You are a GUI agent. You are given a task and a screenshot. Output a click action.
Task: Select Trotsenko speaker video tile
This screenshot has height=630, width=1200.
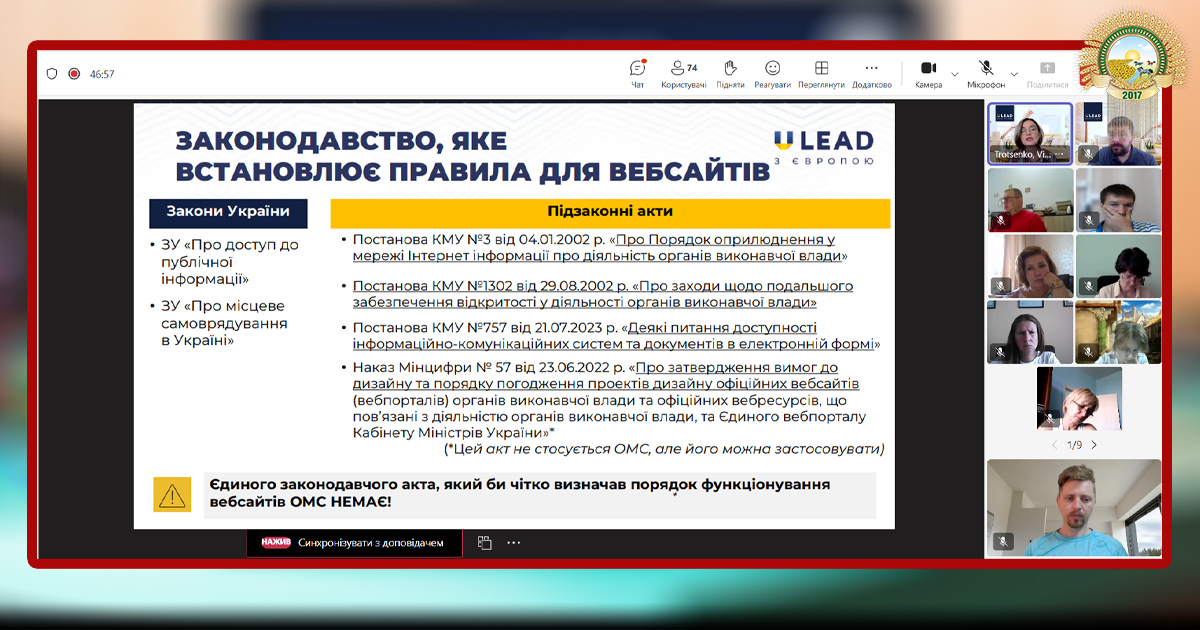[1030, 133]
